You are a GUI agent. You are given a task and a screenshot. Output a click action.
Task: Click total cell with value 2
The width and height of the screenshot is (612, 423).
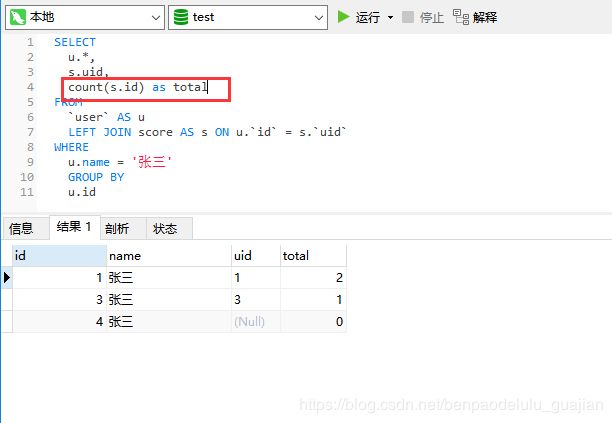click(x=313, y=278)
